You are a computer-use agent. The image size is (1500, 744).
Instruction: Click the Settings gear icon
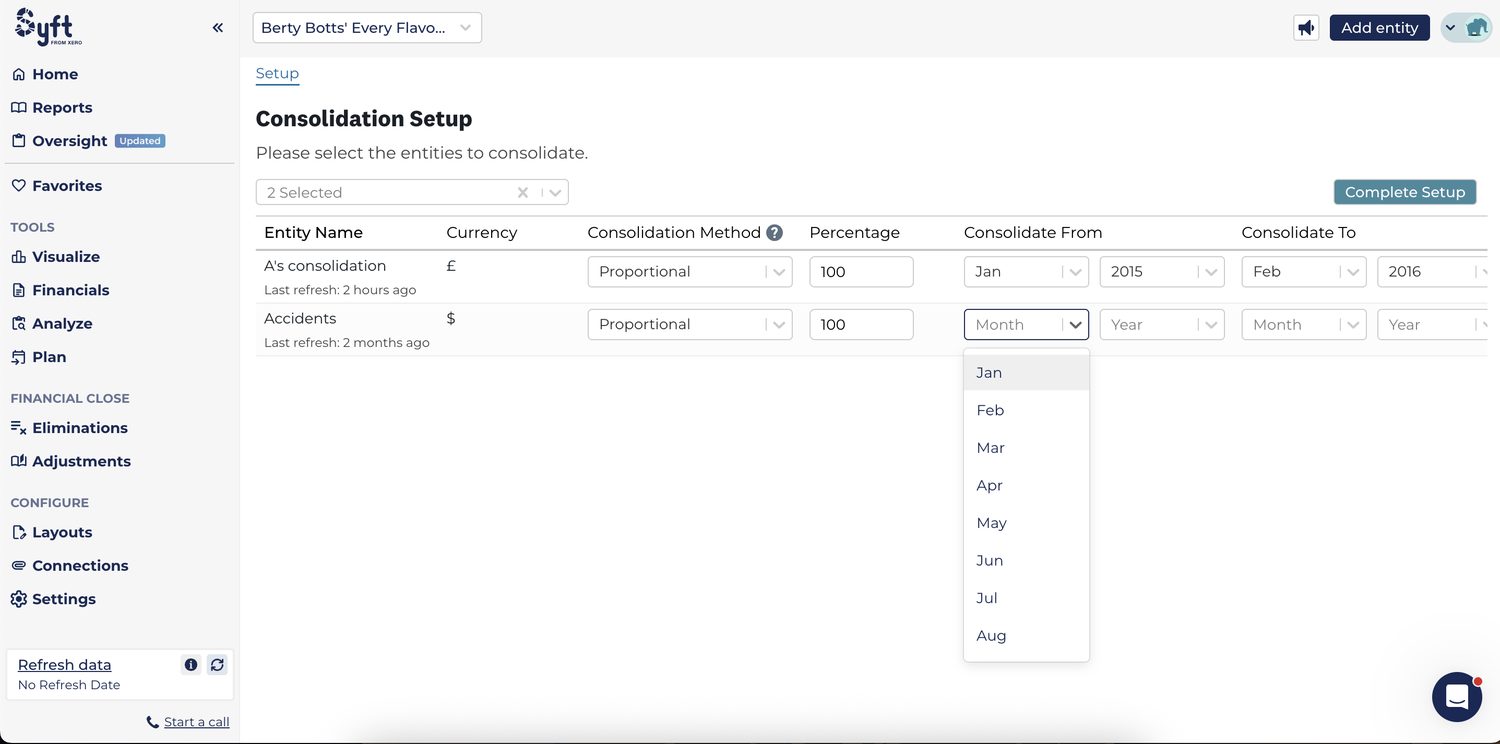click(x=18, y=599)
